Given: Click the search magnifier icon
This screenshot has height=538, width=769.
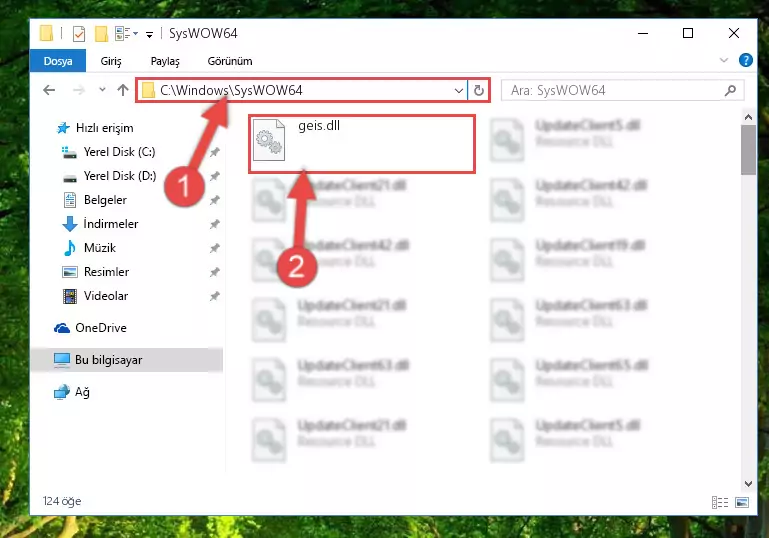Looking at the screenshot, I should (730, 90).
